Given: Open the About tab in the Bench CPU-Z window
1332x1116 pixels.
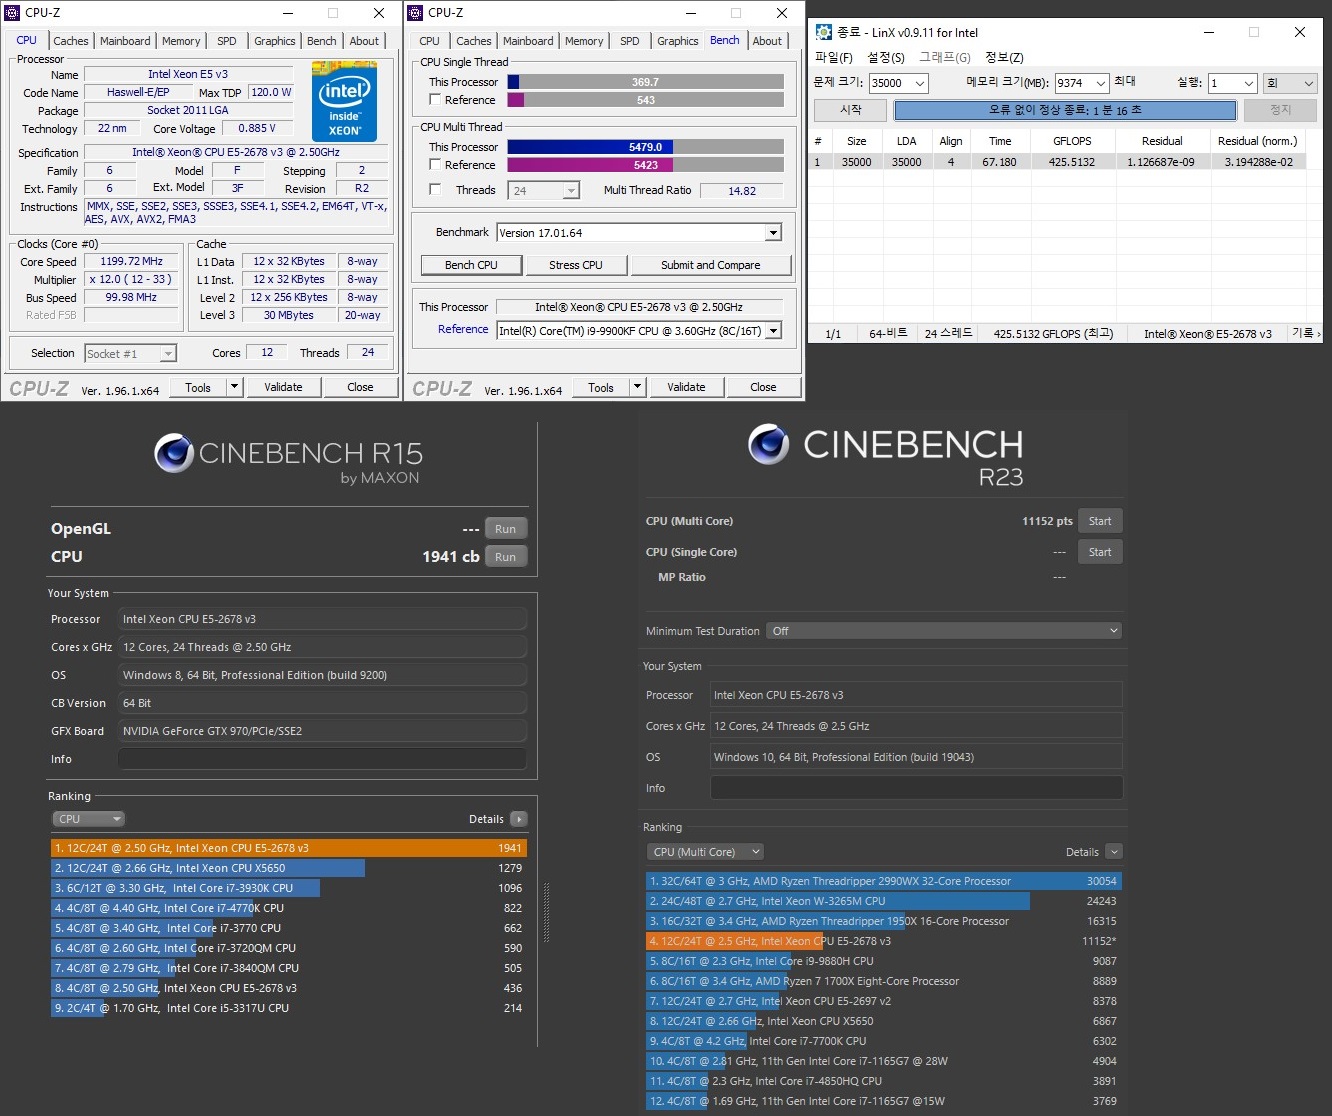Looking at the screenshot, I should pos(767,41).
